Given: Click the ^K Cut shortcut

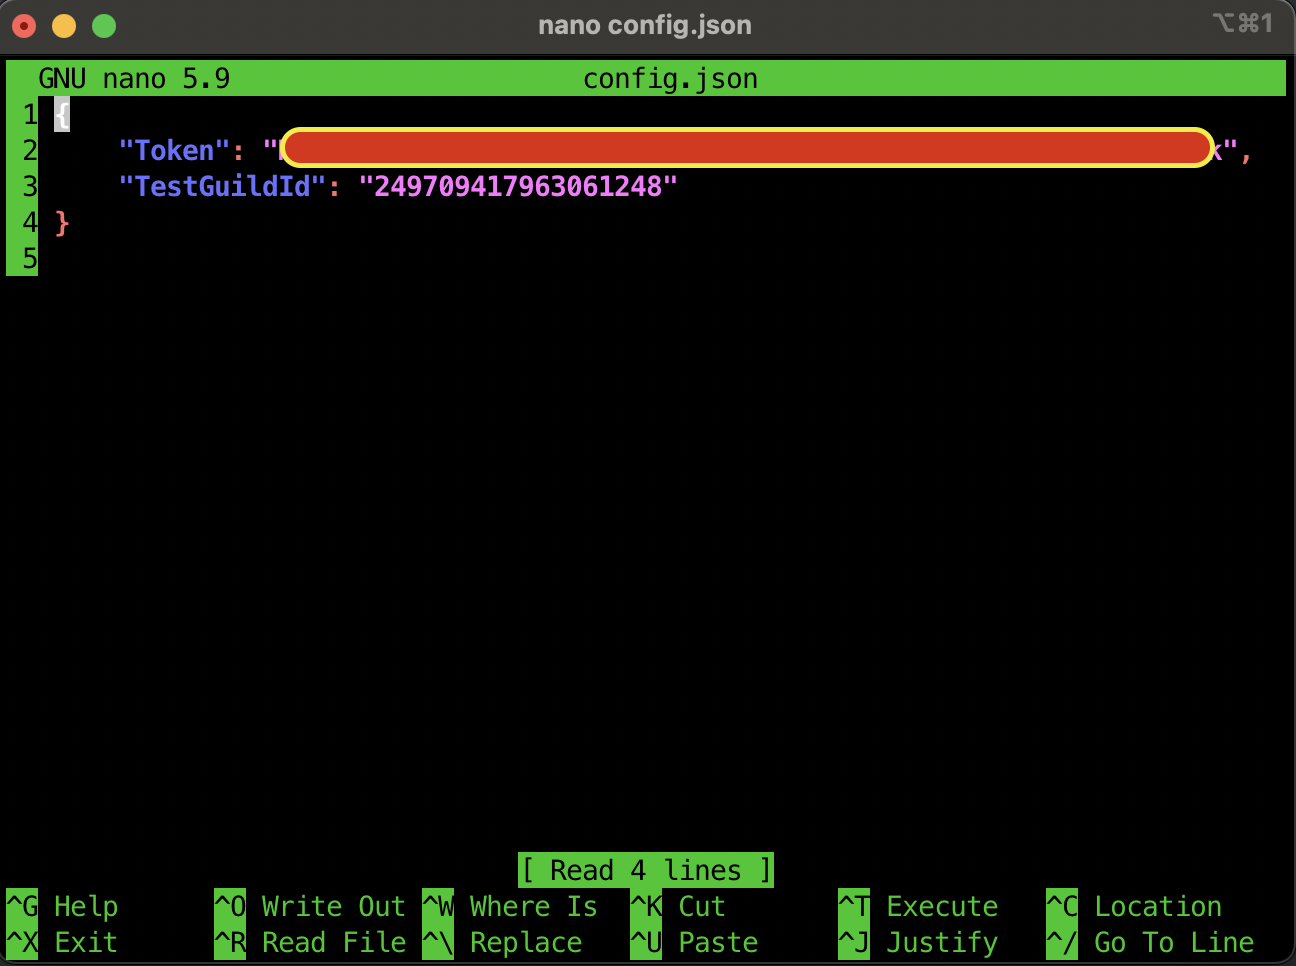Looking at the screenshot, I should point(680,906).
